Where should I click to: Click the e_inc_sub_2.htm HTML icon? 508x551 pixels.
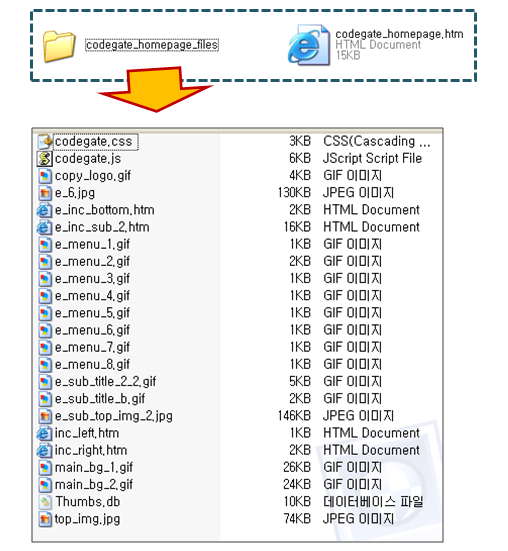(44, 227)
